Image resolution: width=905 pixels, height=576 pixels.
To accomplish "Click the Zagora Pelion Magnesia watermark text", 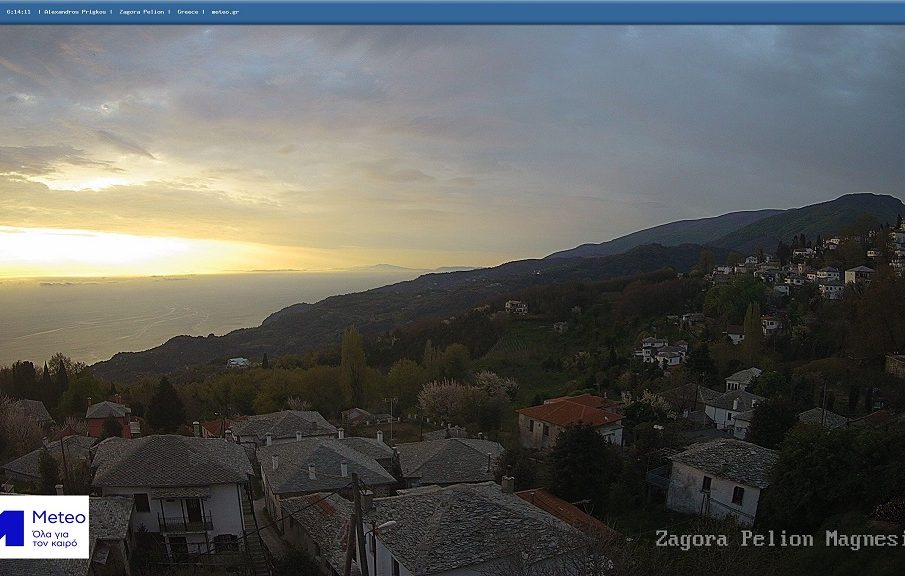I will click(x=778, y=539).
